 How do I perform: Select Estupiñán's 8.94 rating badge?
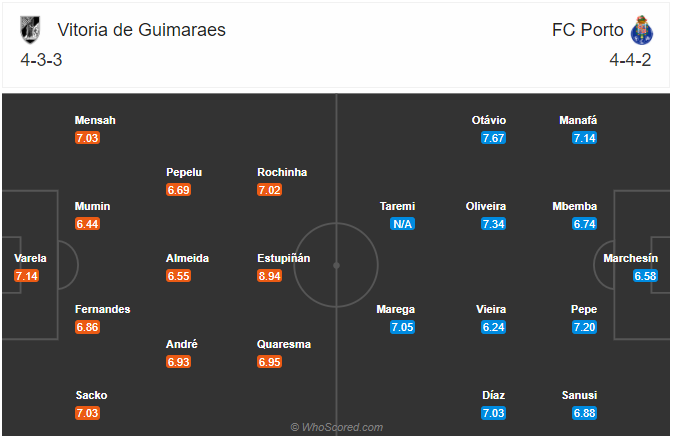(x=270, y=276)
